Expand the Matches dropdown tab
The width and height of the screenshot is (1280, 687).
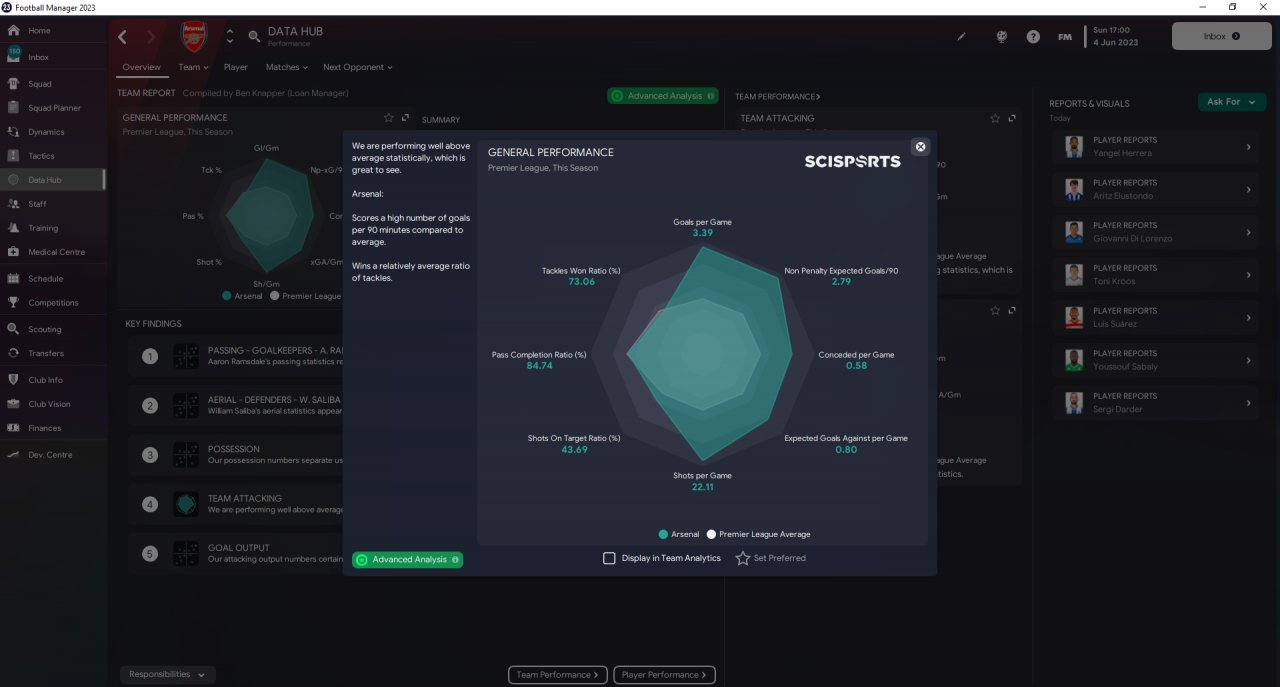click(287, 67)
